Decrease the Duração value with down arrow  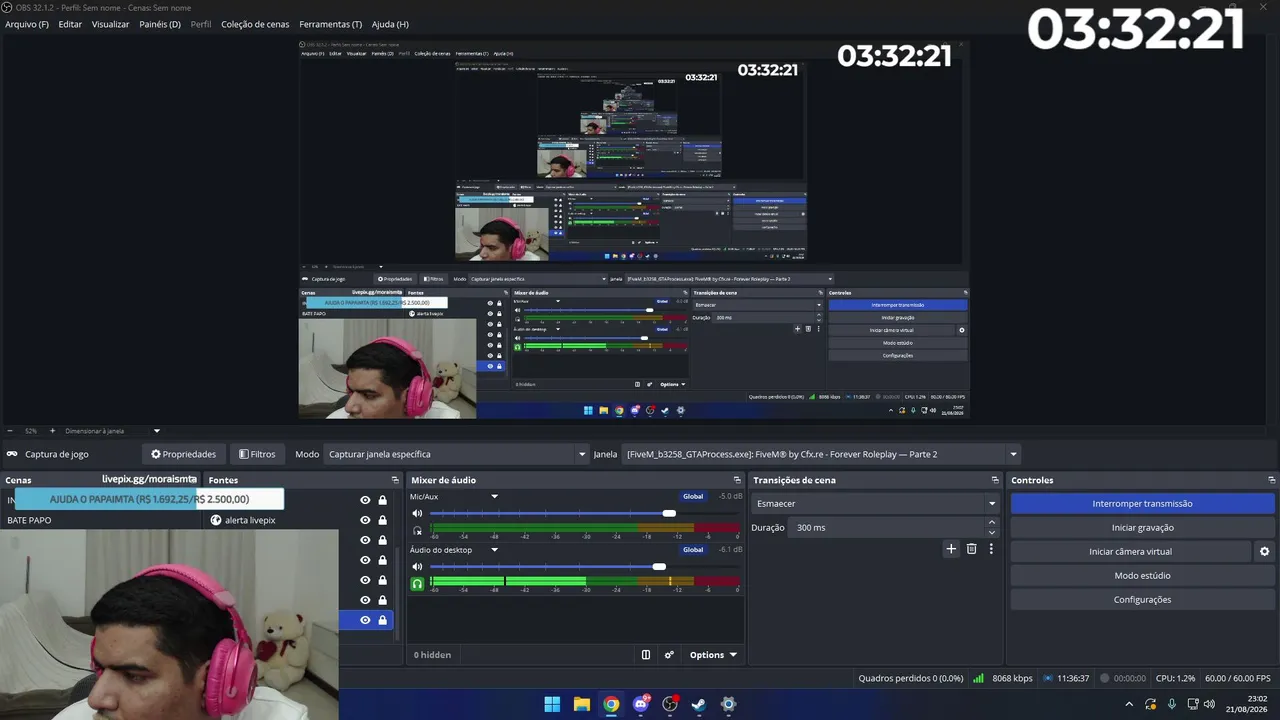point(992,532)
